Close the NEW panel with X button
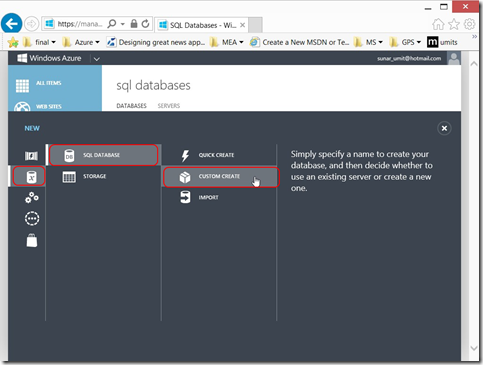The width and height of the screenshot is (483, 365). click(x=444, y=128)
